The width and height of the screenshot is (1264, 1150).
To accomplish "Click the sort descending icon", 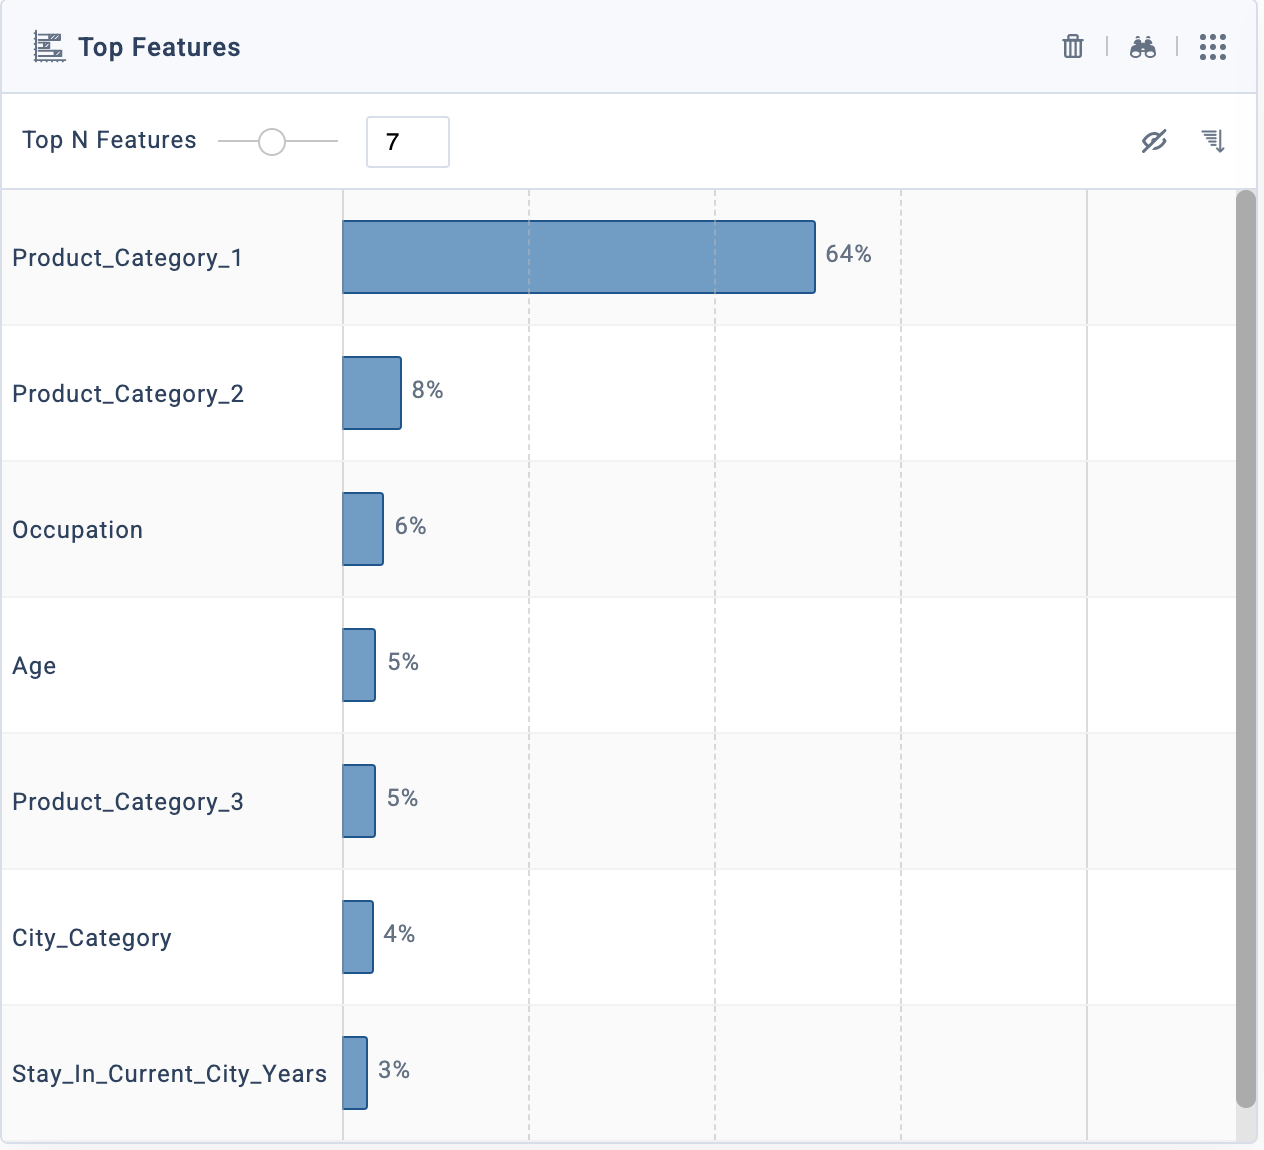I will click(x=1213, y=141).
